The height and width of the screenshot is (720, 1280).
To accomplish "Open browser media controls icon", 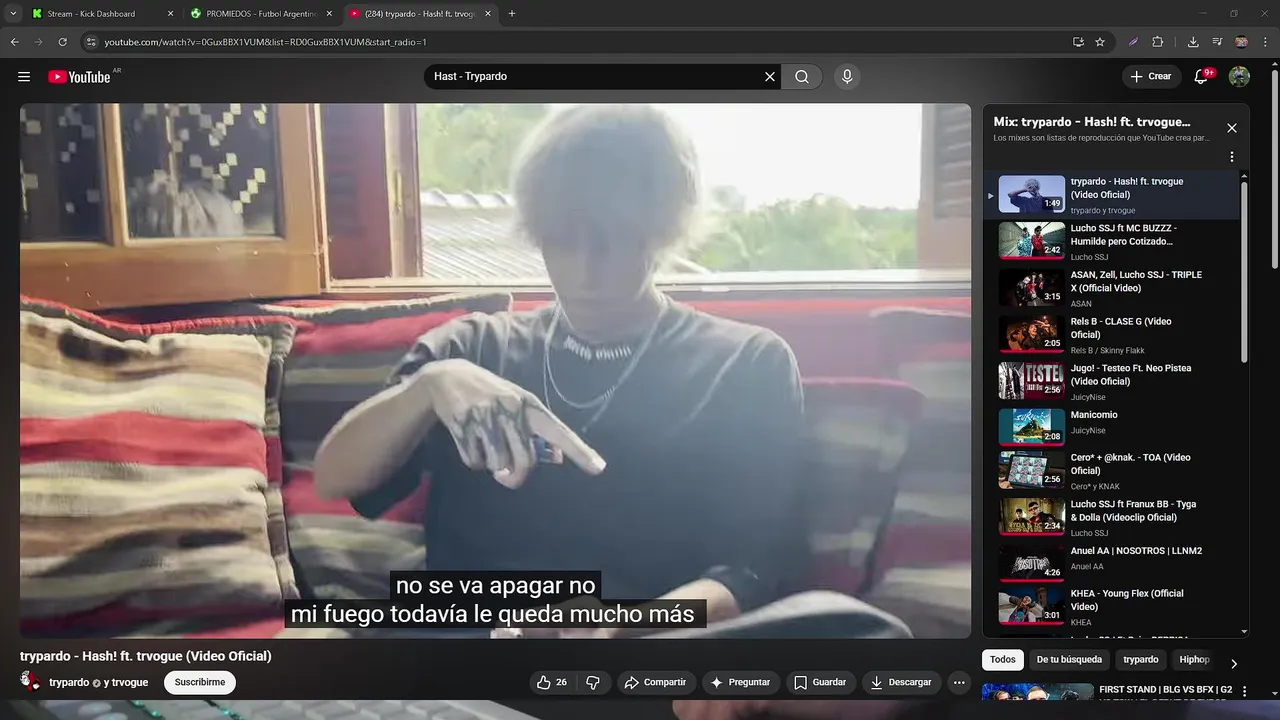I will point(1217,42).
